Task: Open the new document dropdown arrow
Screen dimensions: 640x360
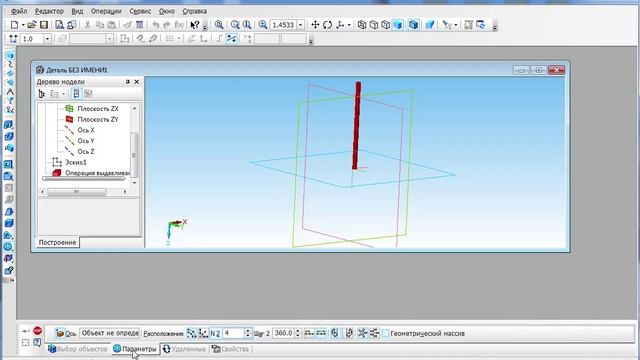Action: tap(23, 25)
